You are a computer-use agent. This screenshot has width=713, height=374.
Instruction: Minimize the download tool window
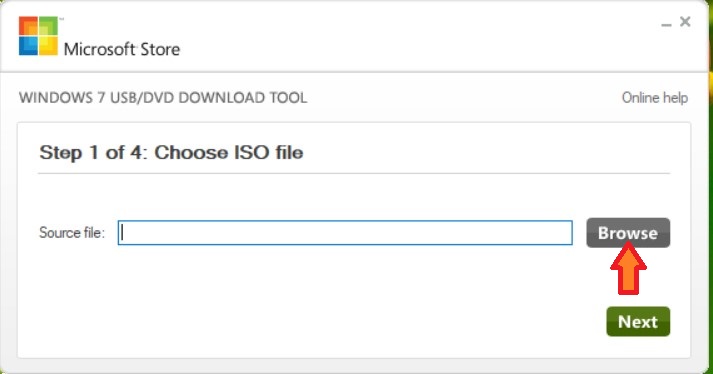pyautogui.click(x=666, y=25)
